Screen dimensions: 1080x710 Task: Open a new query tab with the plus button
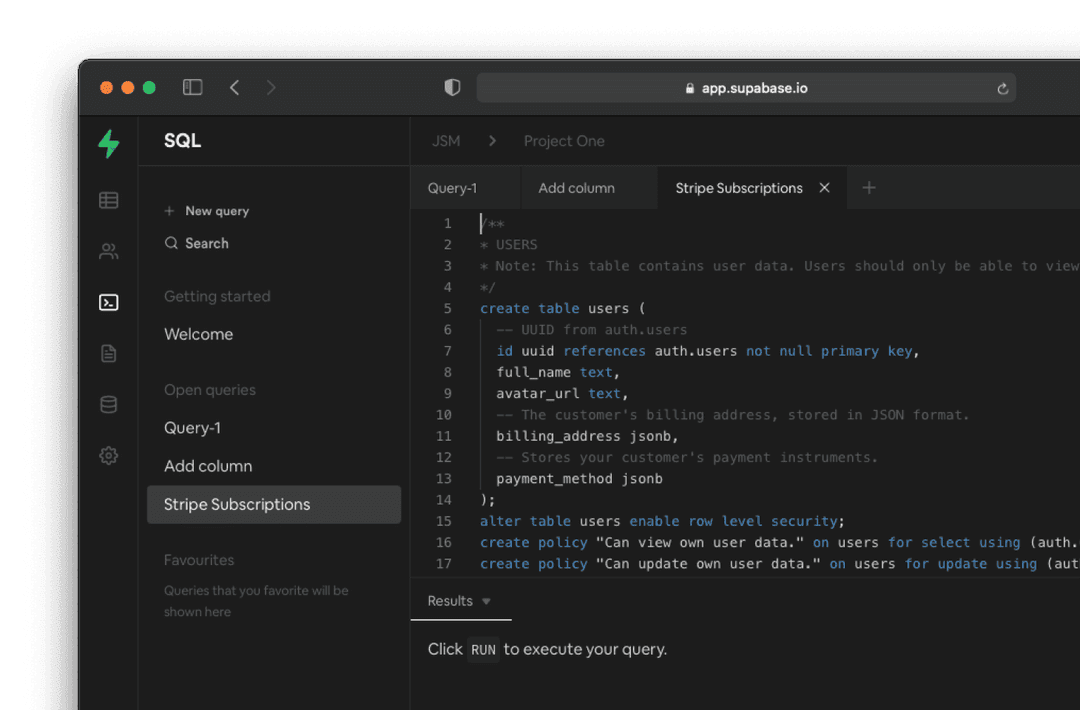point(868,187)
